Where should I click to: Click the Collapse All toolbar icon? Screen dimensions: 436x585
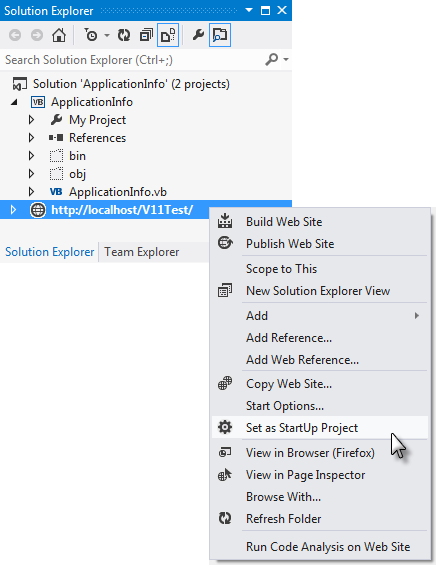click(146, 35)
